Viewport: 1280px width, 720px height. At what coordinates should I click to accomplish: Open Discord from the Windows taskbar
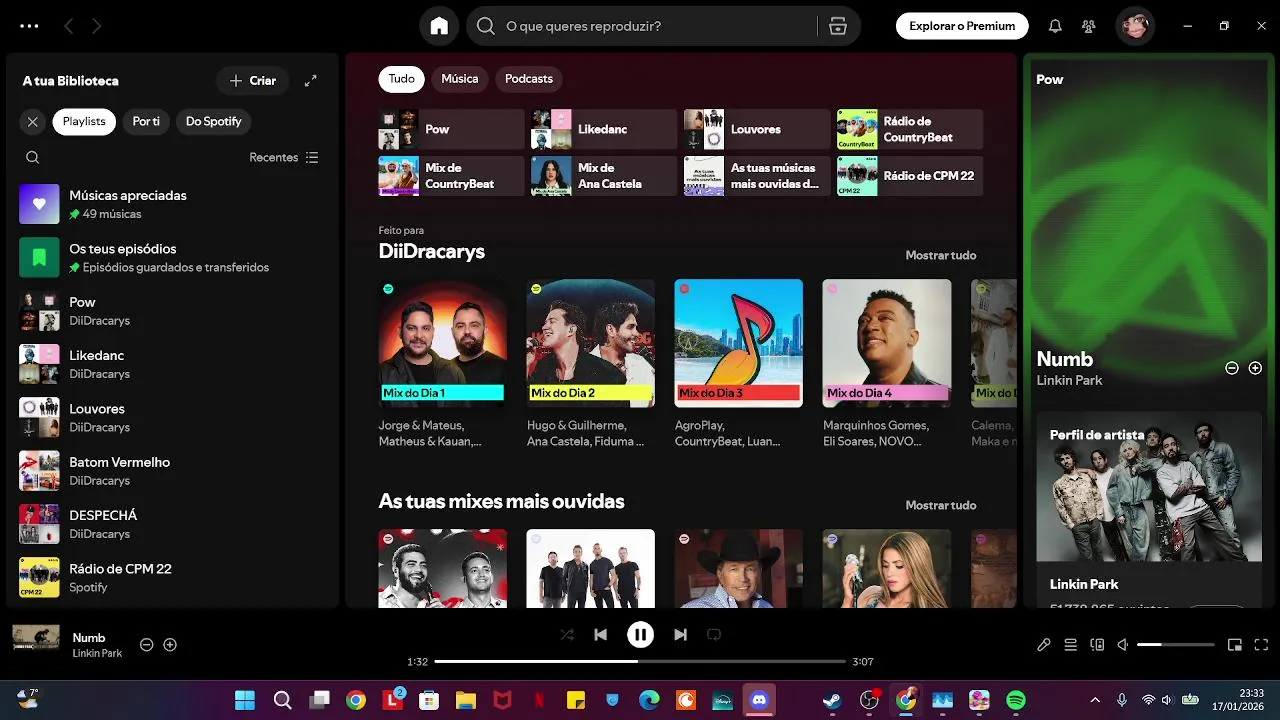pyautogui.click(x=759, y=700)
